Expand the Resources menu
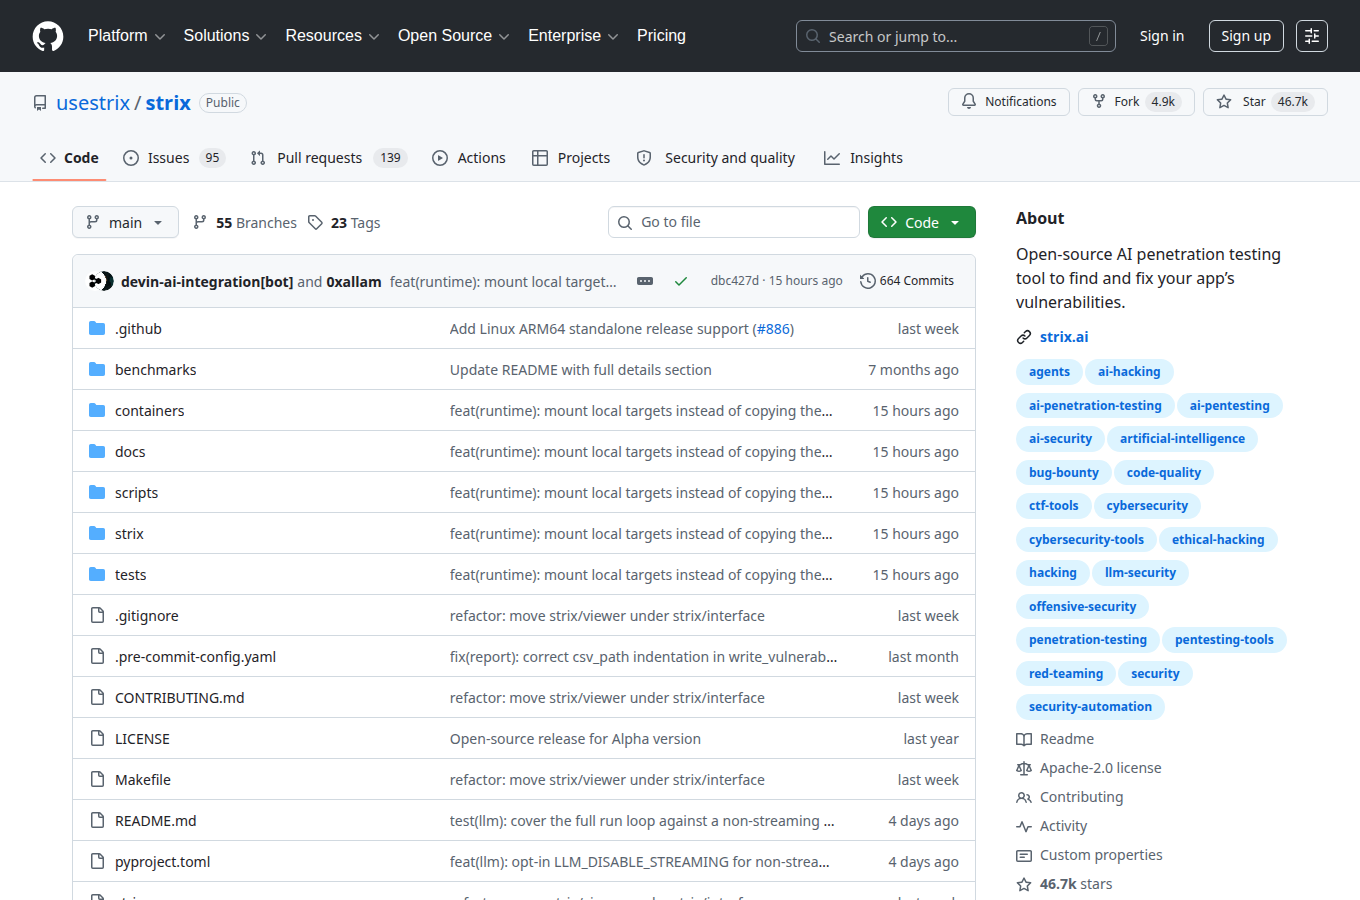 [x=332, y=36]
